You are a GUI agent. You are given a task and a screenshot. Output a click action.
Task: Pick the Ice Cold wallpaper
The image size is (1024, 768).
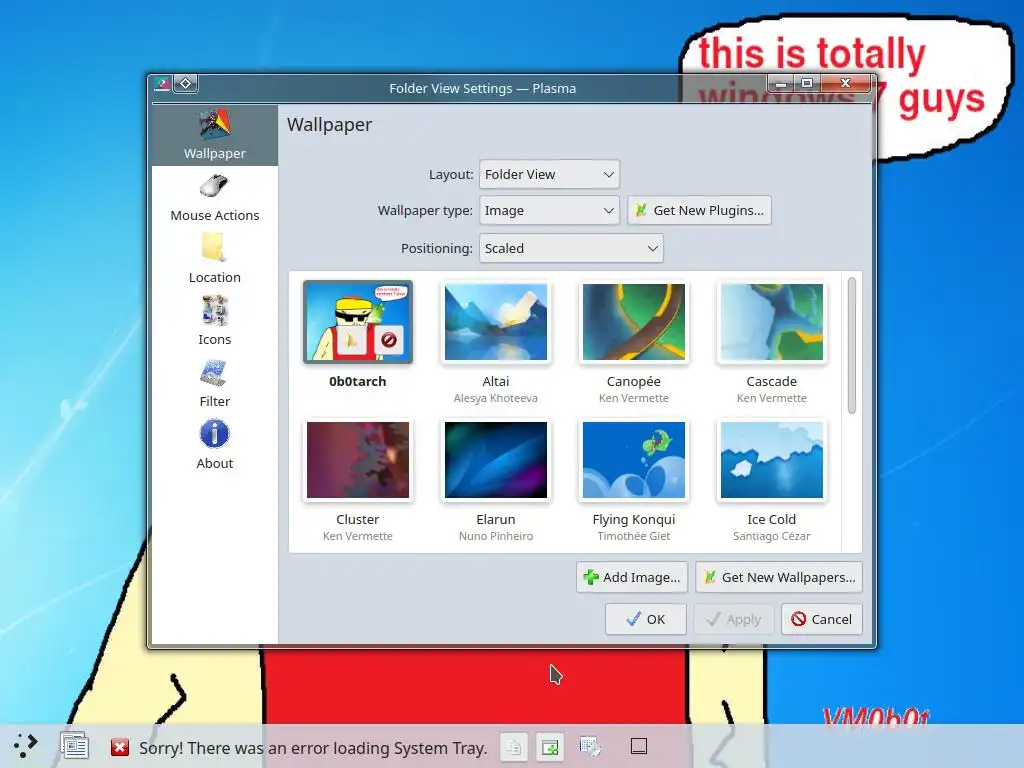click(x=771, y=460)
